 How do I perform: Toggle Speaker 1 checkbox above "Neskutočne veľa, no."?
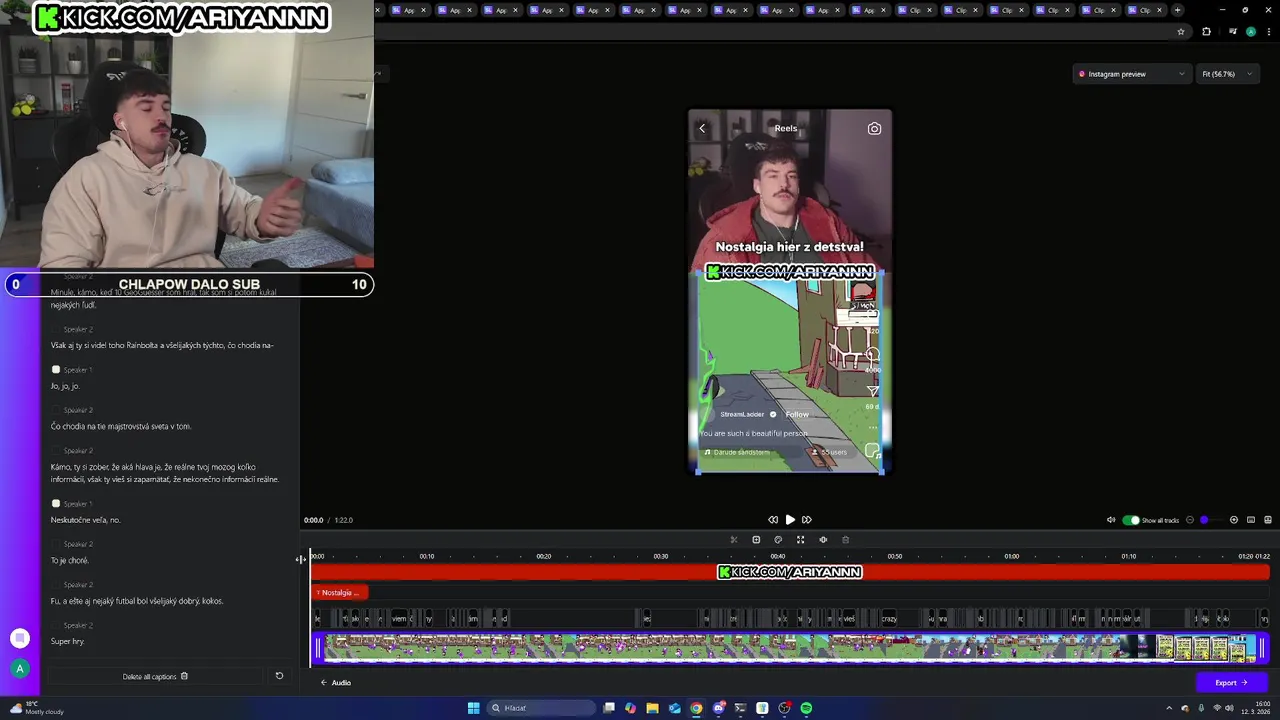click(56, 504)
